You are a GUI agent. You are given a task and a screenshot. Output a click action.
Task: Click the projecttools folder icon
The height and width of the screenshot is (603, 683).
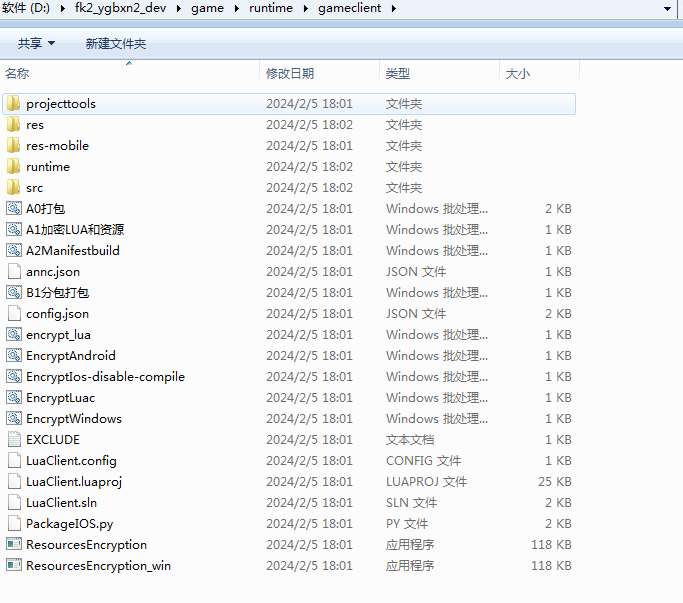tap(13, 104)
